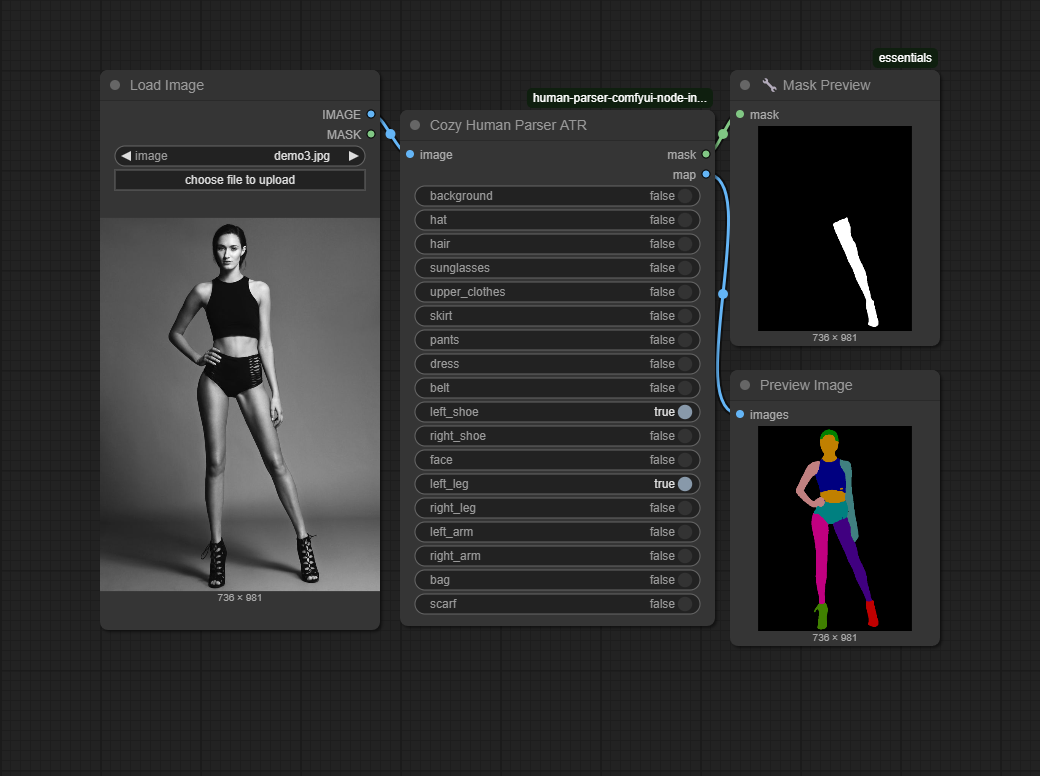This screenshot has height=776, width=1040.
Task: Click the images input port on Preview Image
Action: [x=740, y=415]
